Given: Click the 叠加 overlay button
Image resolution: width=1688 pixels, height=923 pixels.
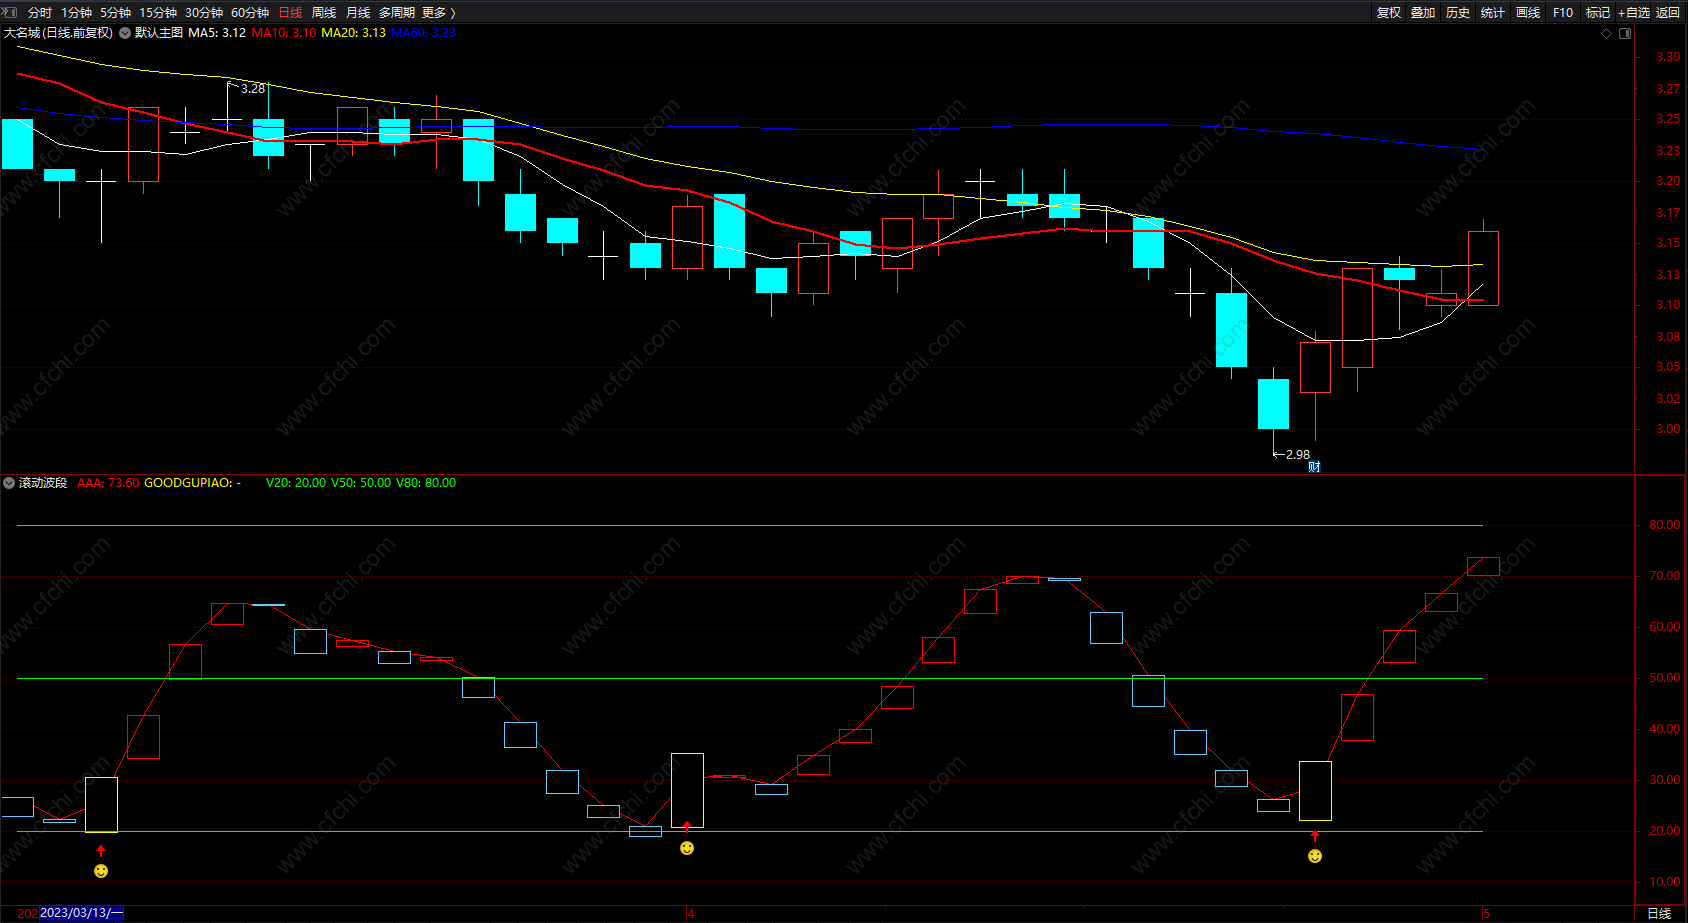Looking at the screenshot, I should [1423, 13].
